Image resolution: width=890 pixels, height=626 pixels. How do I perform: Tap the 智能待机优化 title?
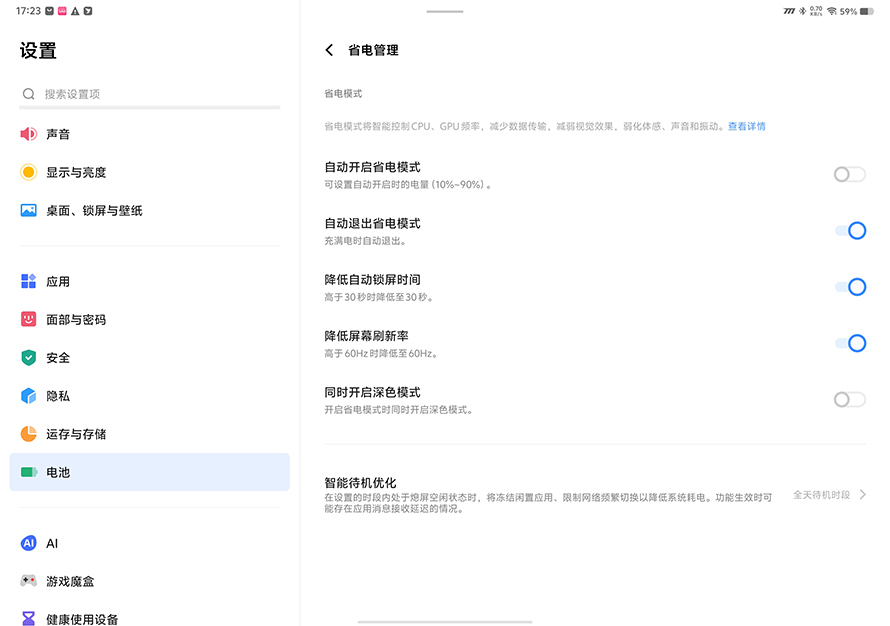(360, 482)
